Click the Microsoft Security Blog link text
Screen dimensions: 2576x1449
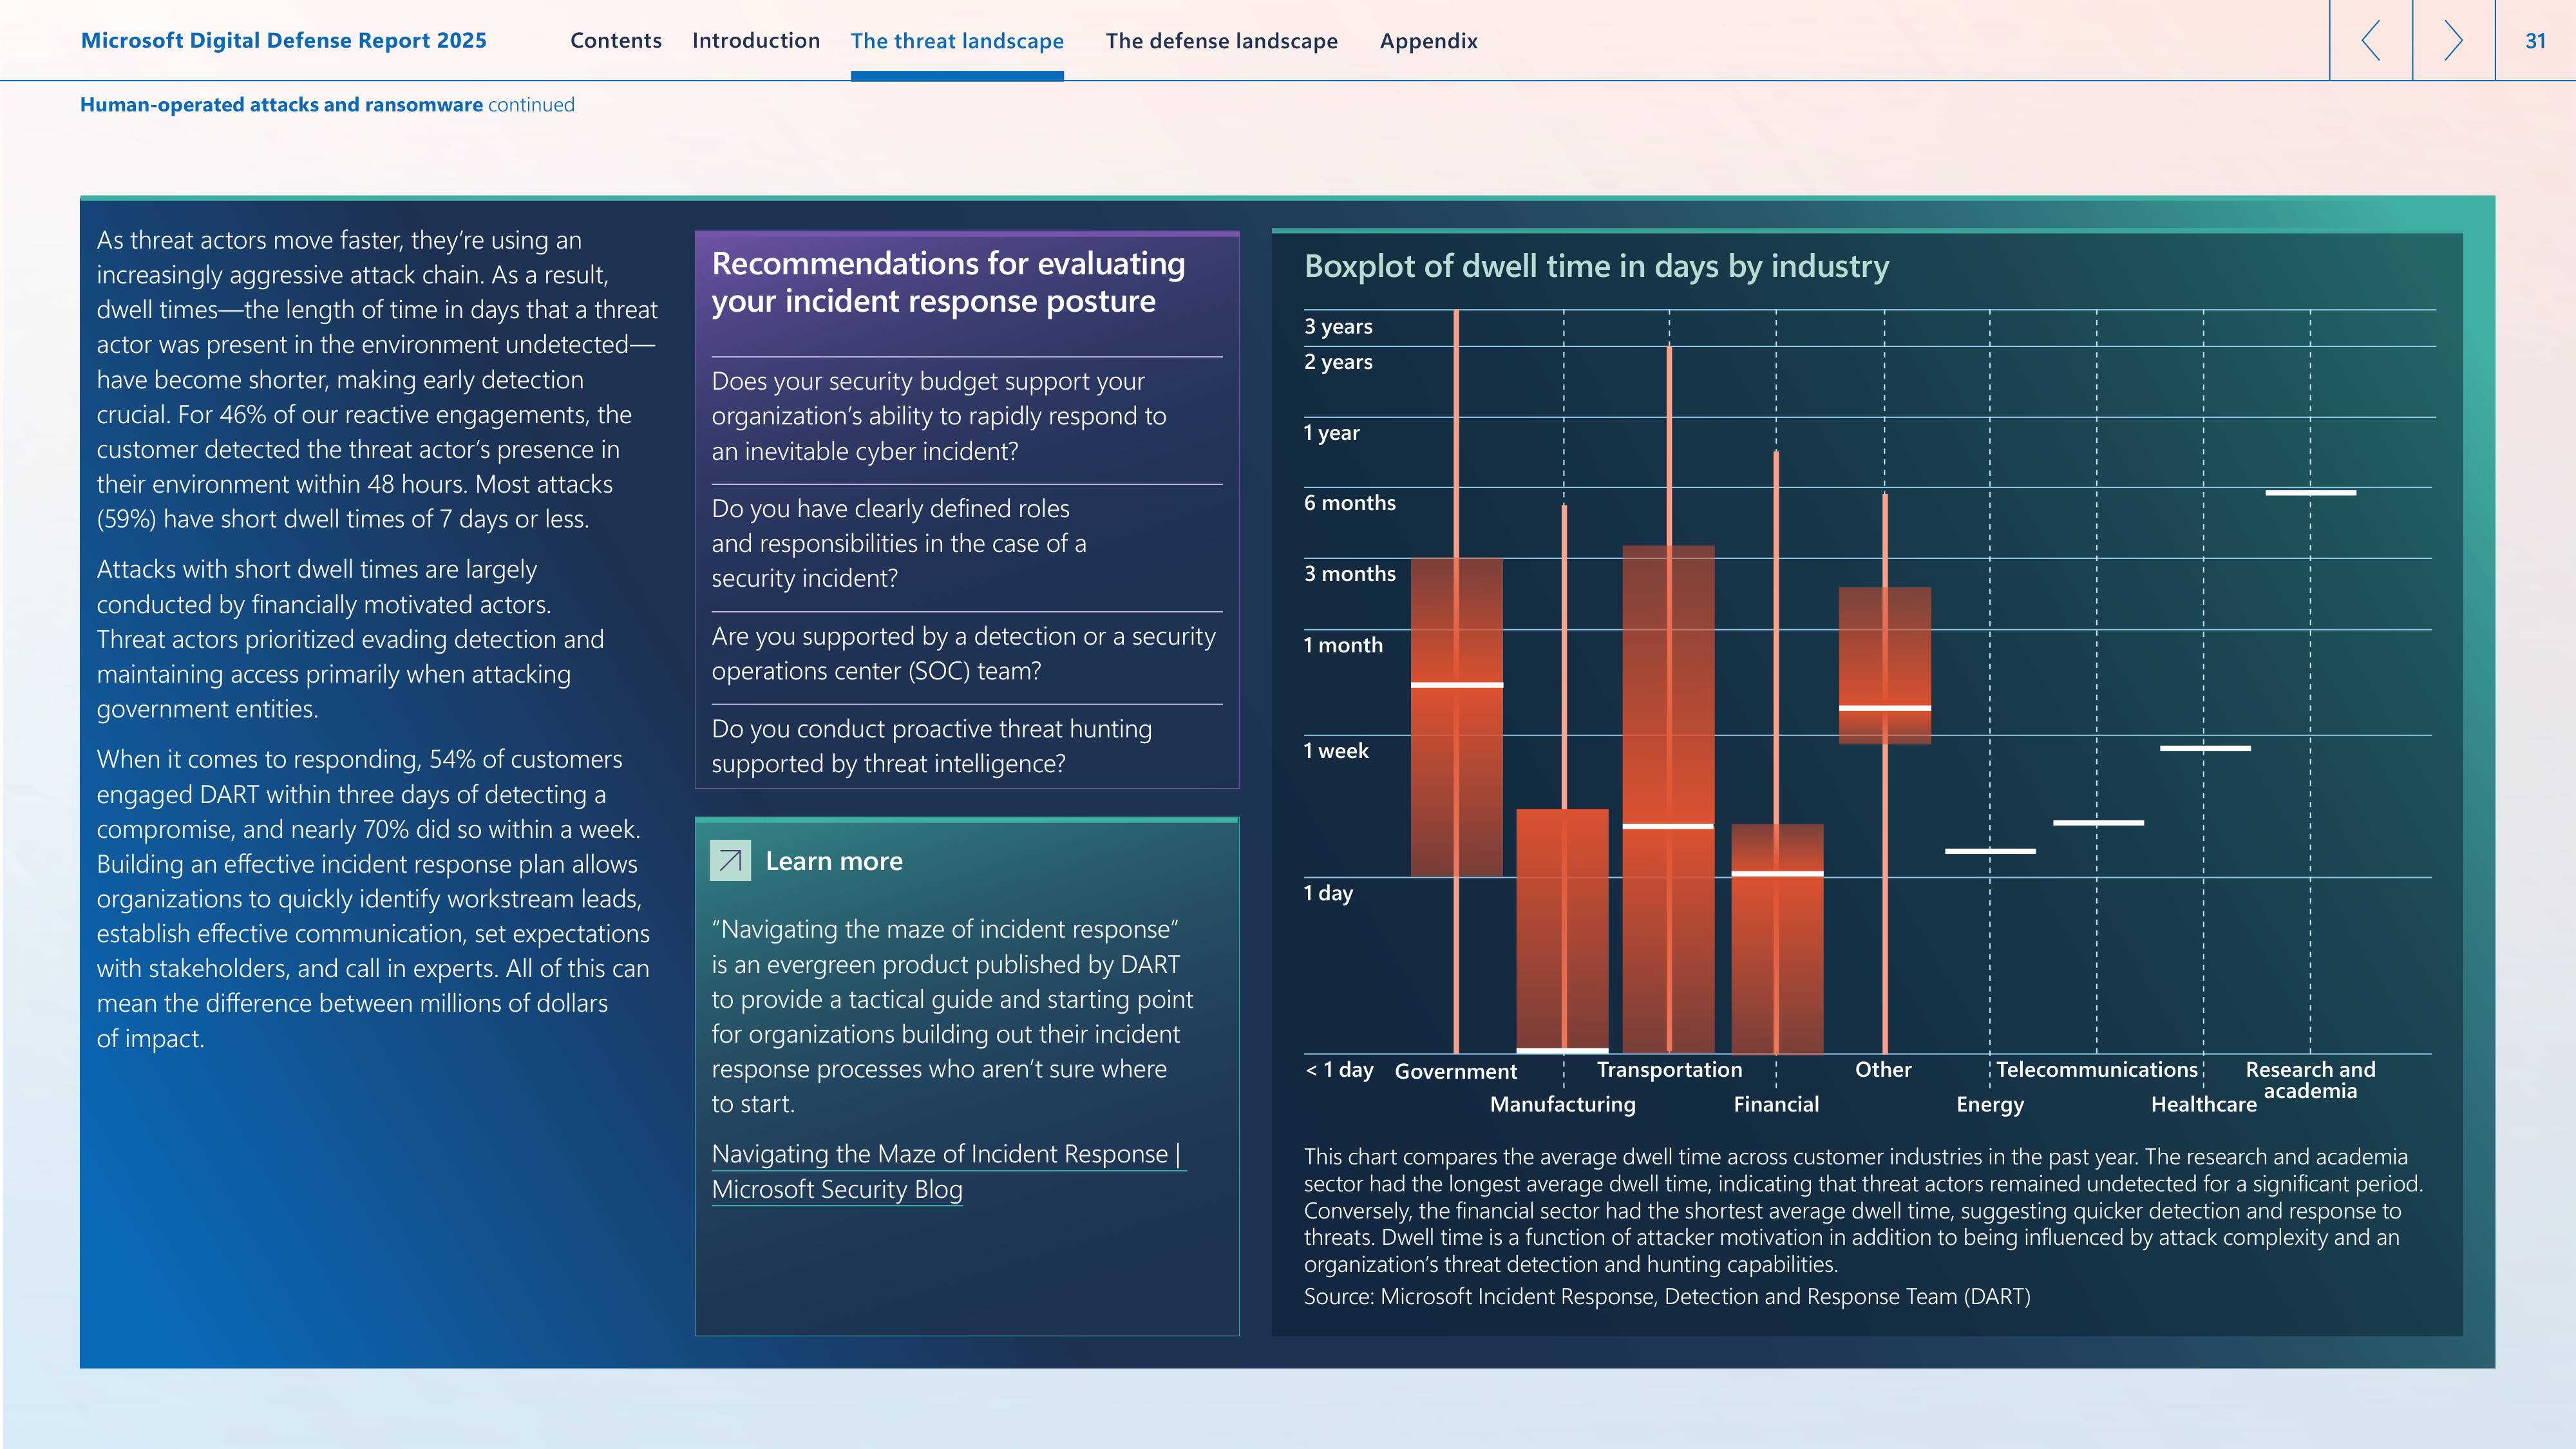(837, 1189)
